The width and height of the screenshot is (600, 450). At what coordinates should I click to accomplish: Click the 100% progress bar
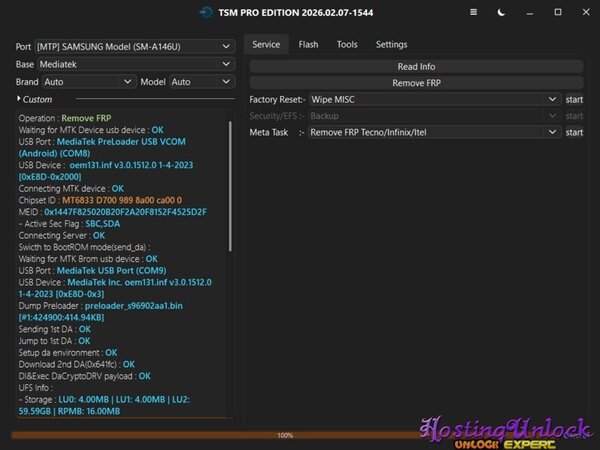click(285, 435)
